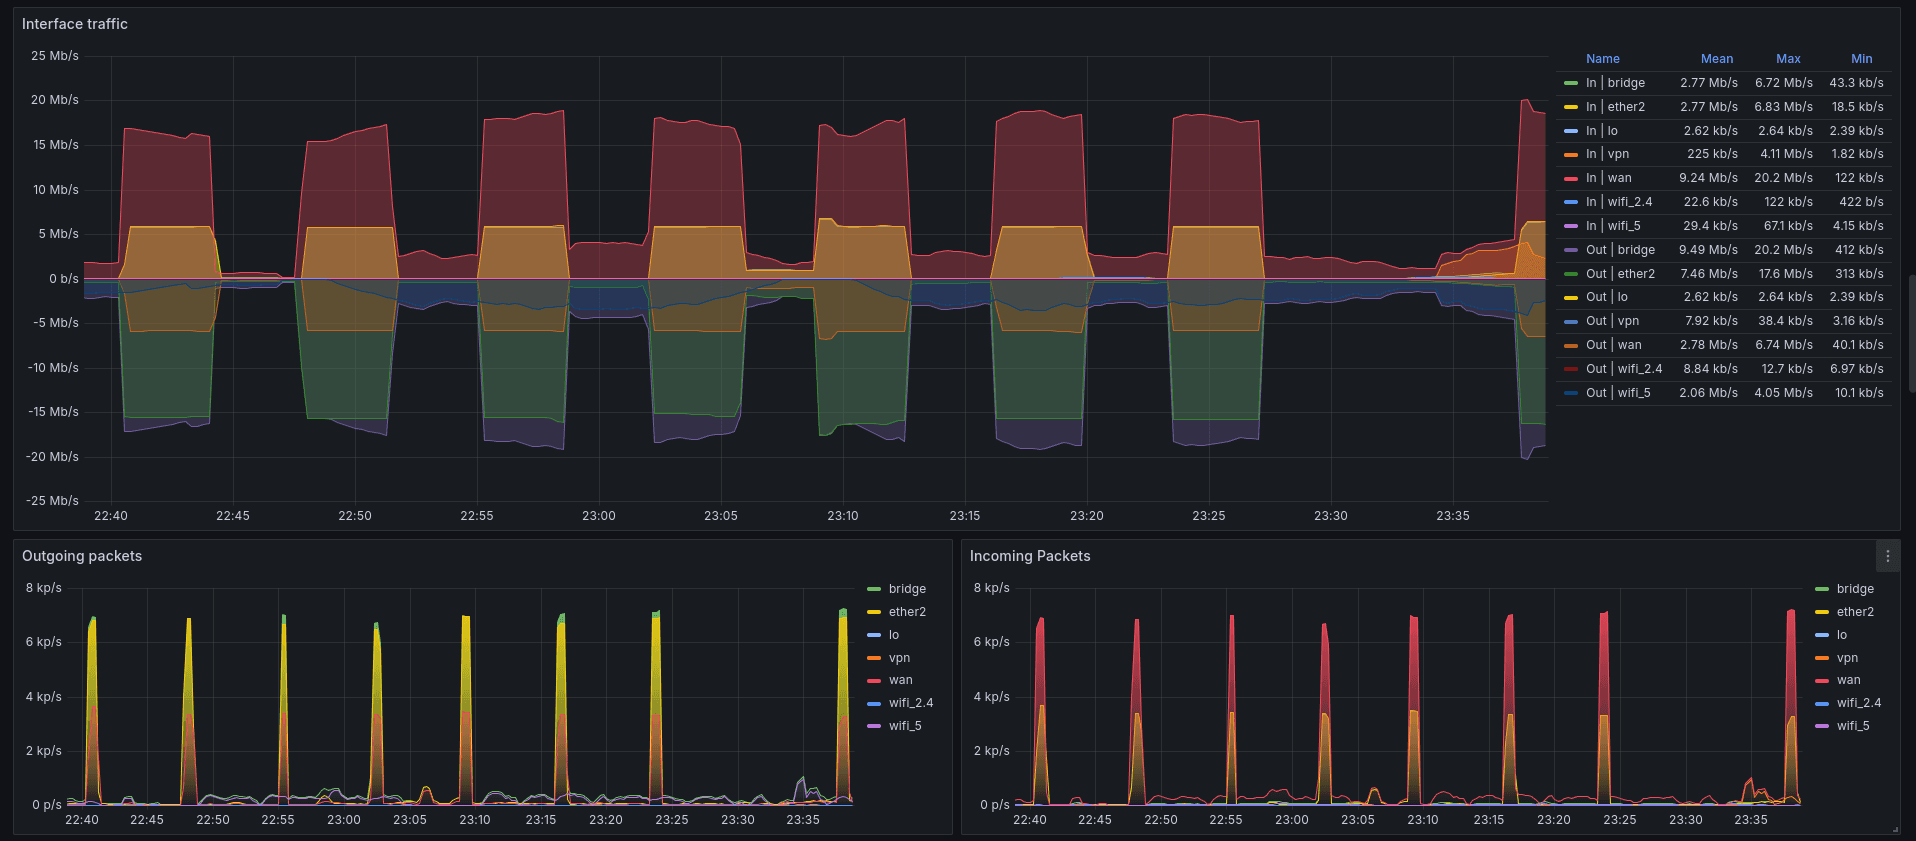Image resolution: width=1916 pixels, height=841 pixels.
Task: Click the Out | vpn color swatch
Action: coord(1571,321)
